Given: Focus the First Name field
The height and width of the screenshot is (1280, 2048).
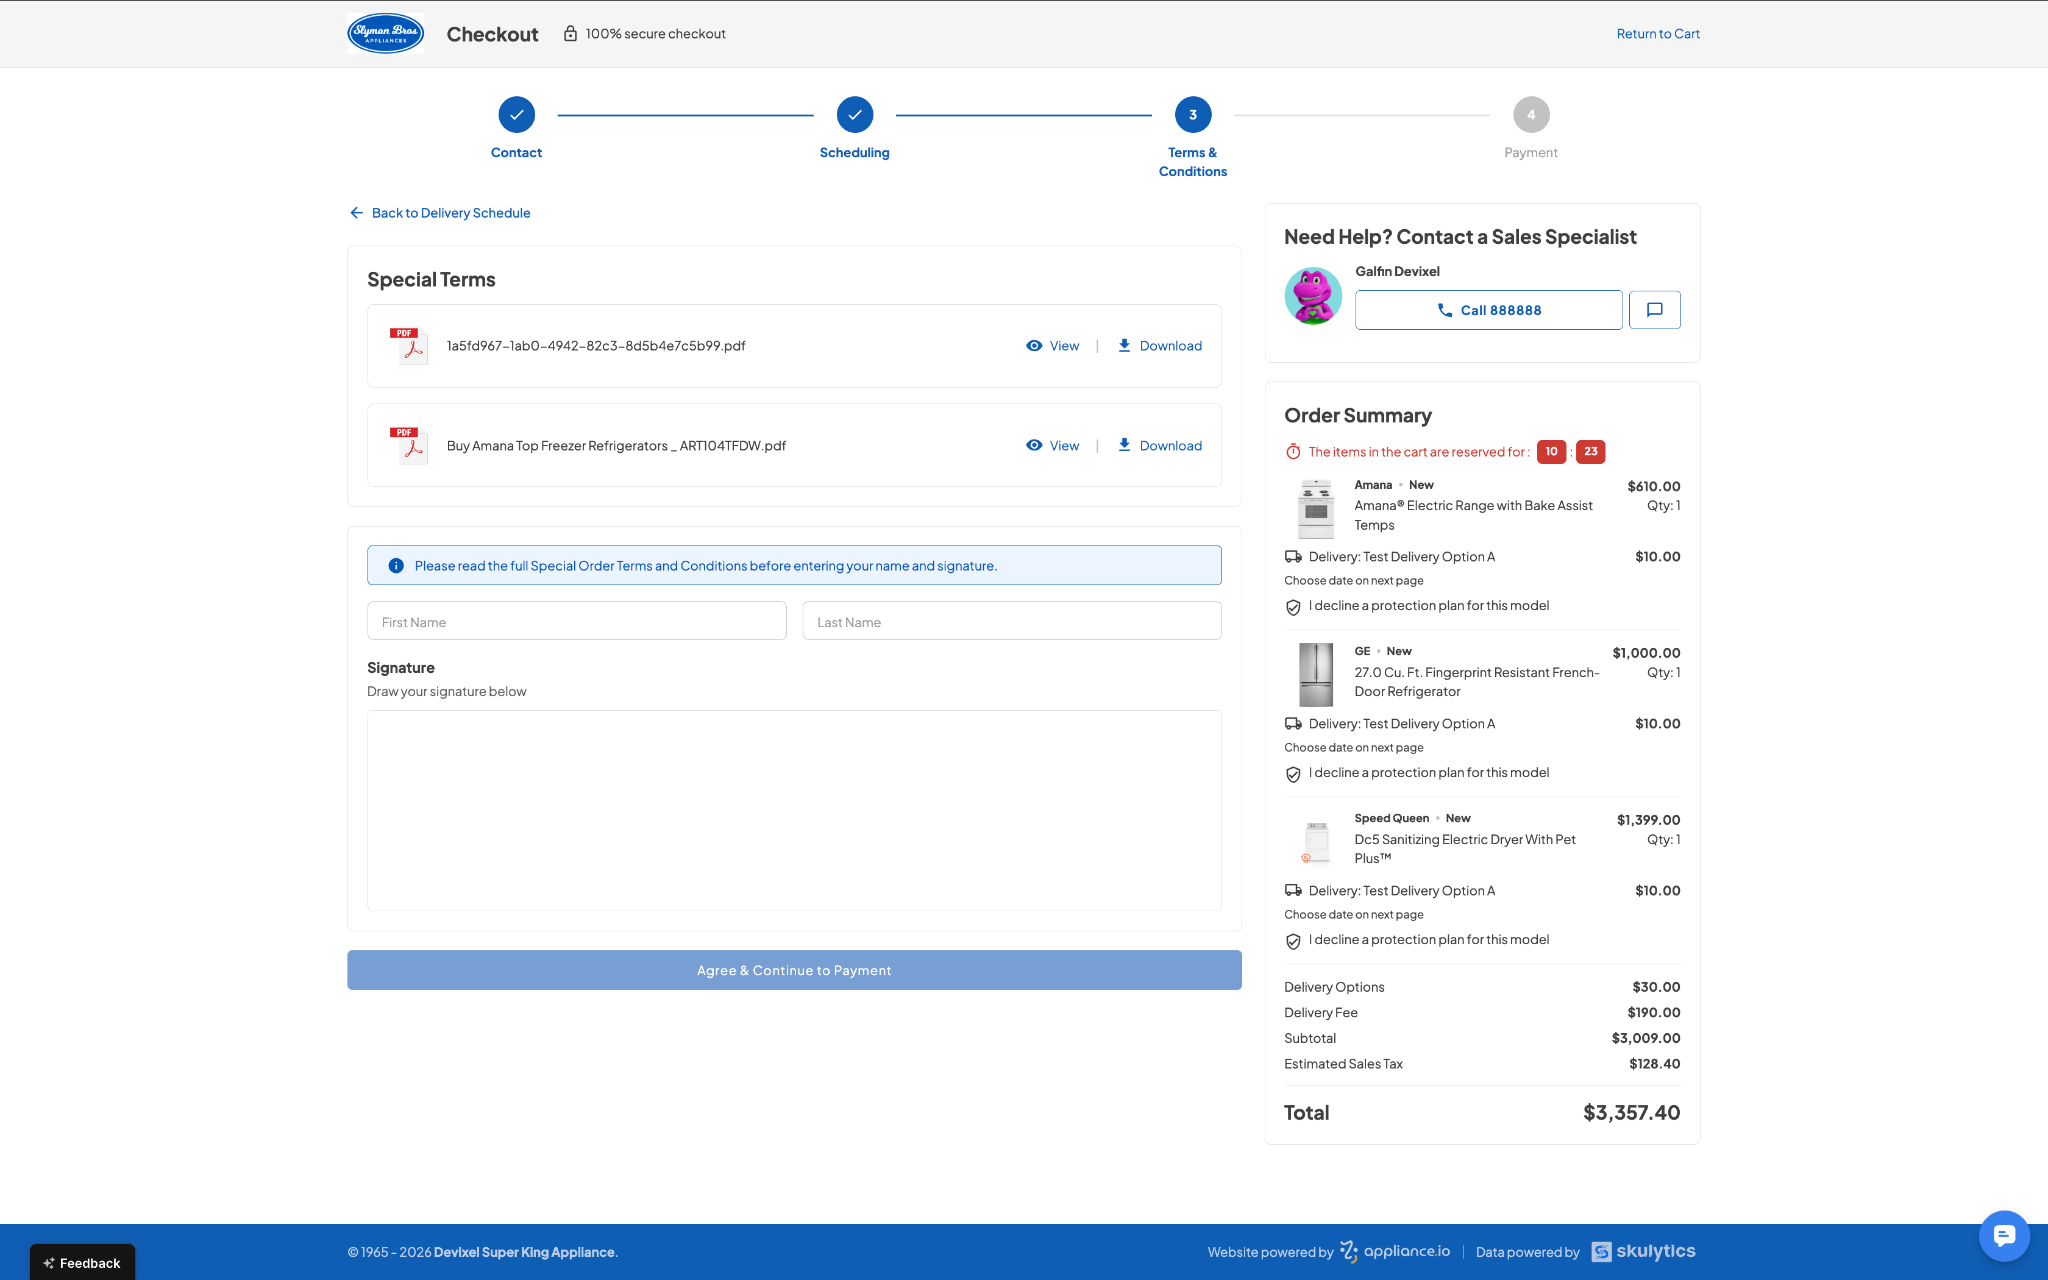Looking at the screenshot, I should 577,621.
